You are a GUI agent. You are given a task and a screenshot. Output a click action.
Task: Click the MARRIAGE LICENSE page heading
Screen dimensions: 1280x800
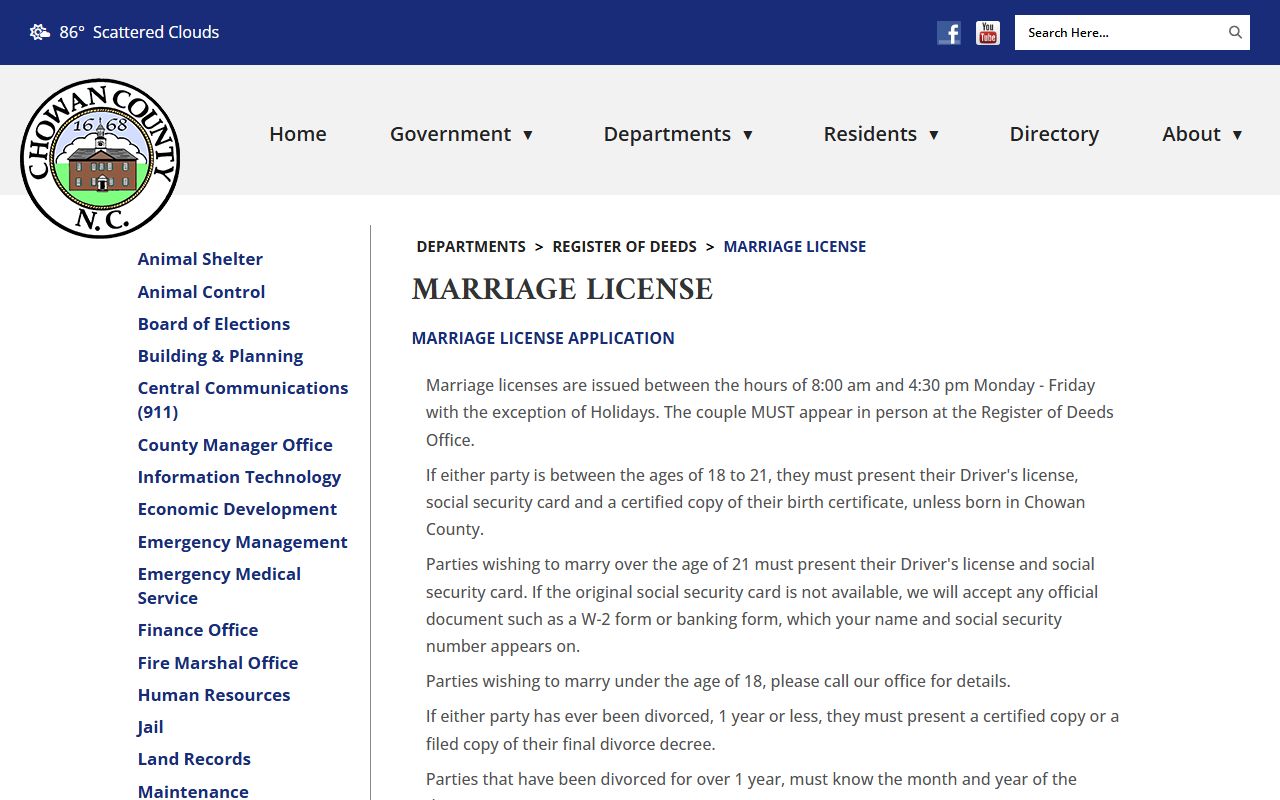[x=562, y=290]
